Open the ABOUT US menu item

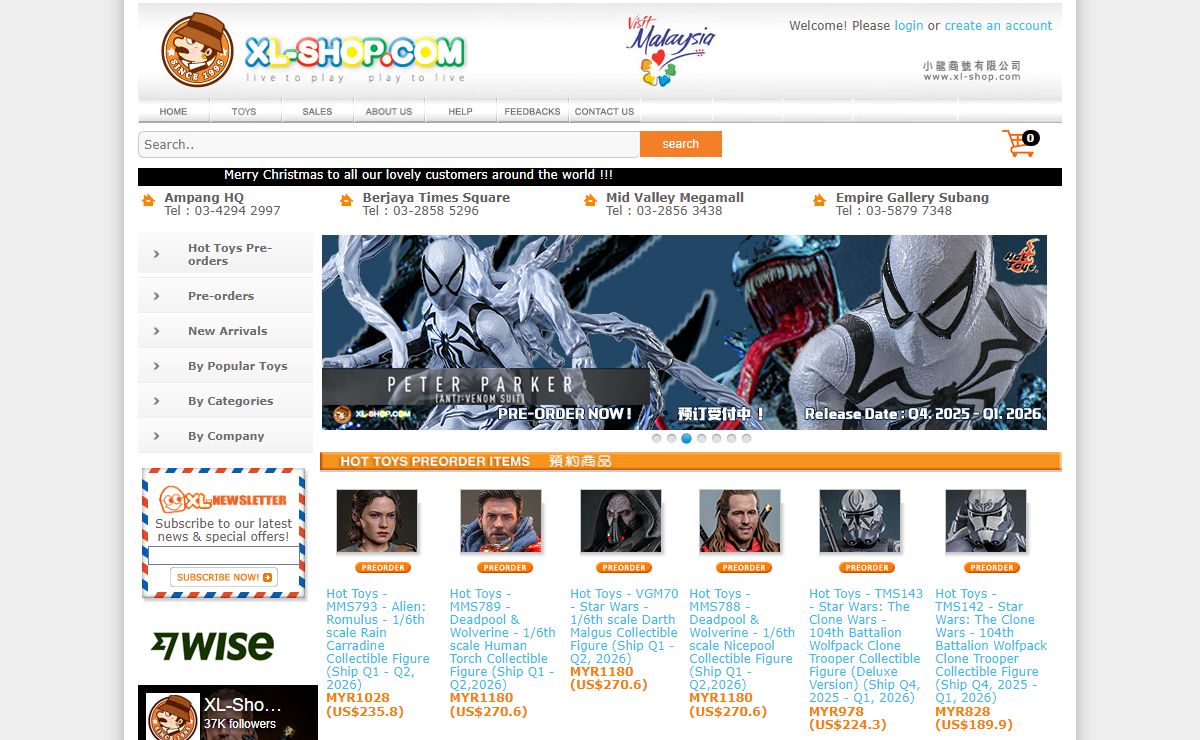pyautogui.click(x=389, y=111)
